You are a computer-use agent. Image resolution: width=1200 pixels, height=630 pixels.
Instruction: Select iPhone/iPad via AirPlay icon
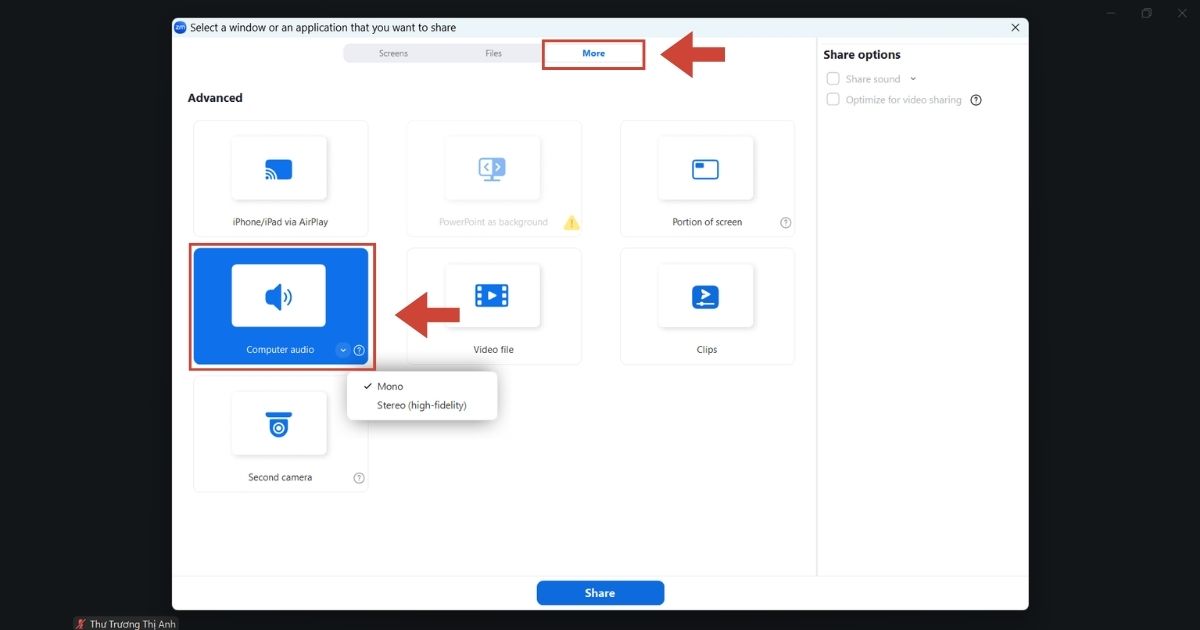pyautogui.click(x=279, y=169)
